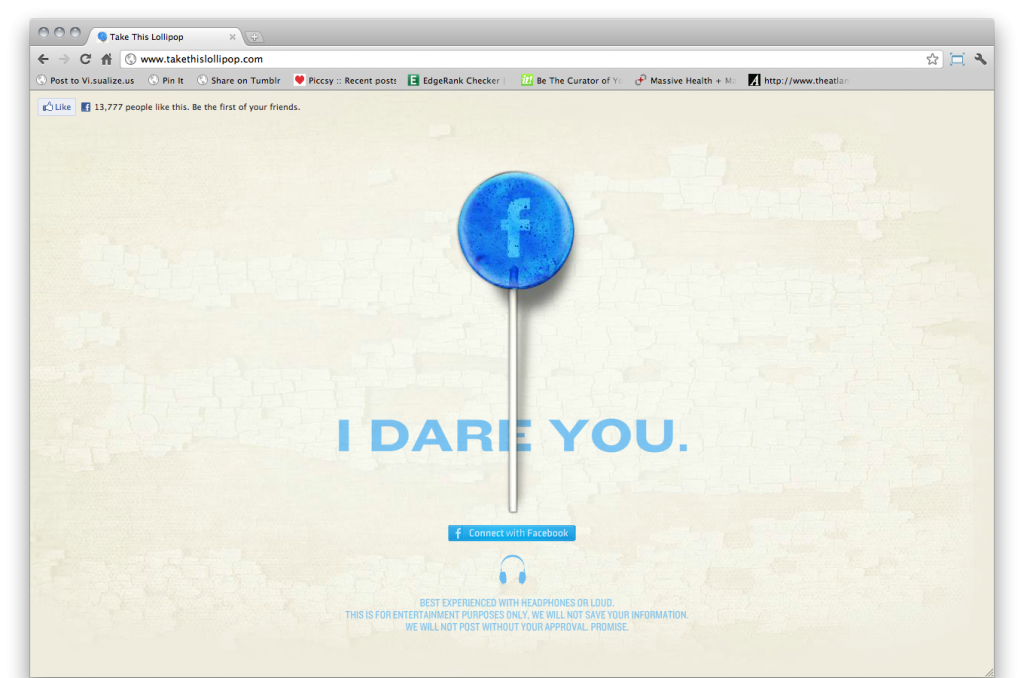Click 'BEST EXPERIENCED WITH HEADPHONES OR LOUD' text
This screenshot has width=1024, height=678.
517,603
